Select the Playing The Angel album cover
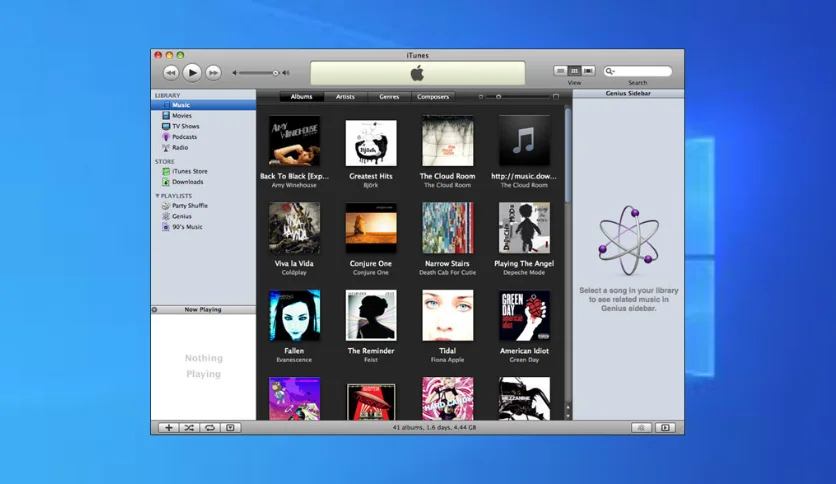836x484 pixels. click(x=524, y=228)
